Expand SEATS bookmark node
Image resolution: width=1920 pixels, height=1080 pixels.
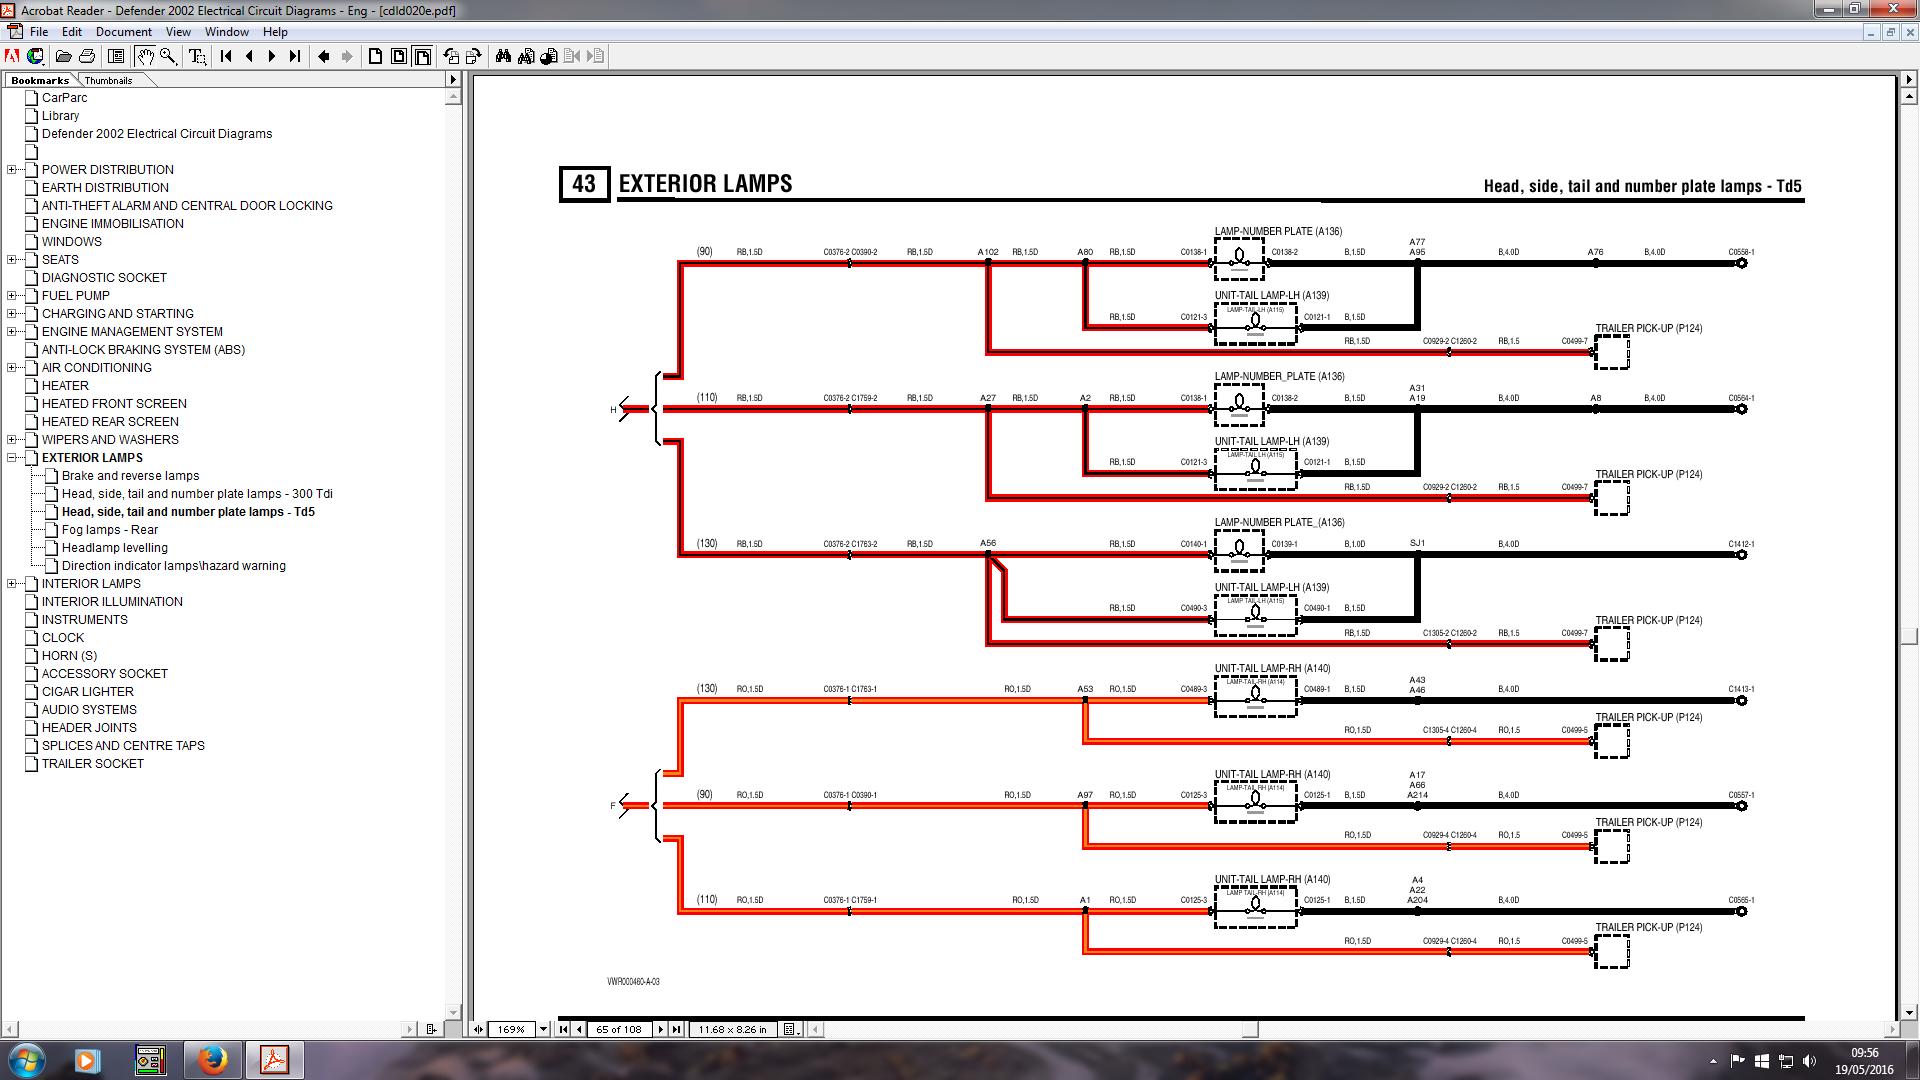coord(12,260)
